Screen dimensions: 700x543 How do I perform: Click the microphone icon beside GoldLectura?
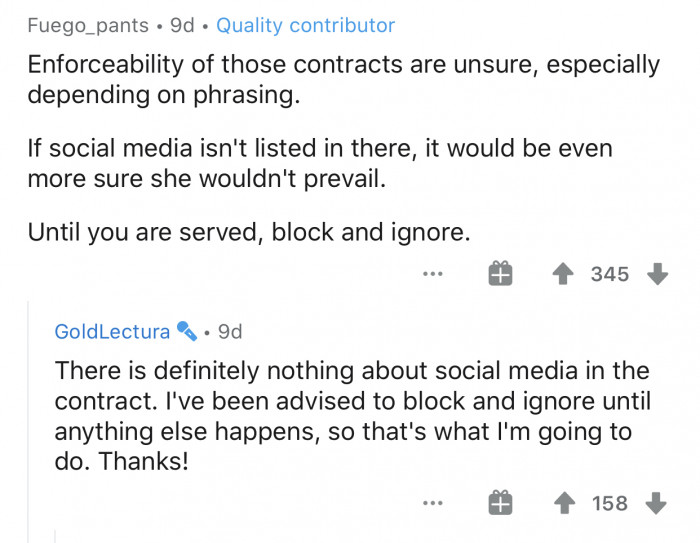187,331
